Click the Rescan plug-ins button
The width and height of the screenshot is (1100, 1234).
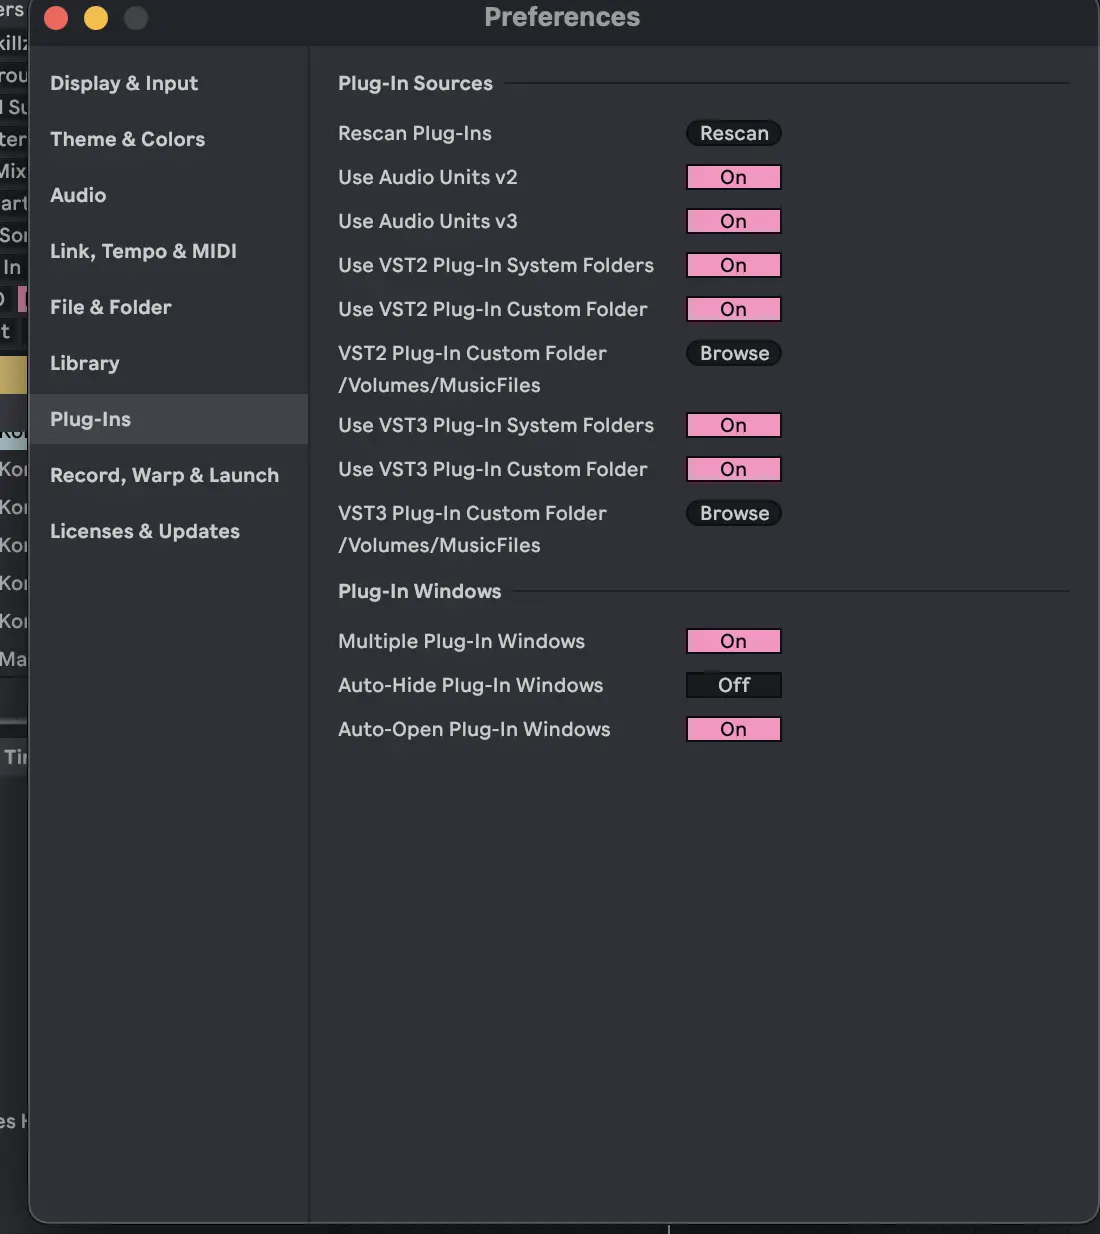tap(734, 133)
